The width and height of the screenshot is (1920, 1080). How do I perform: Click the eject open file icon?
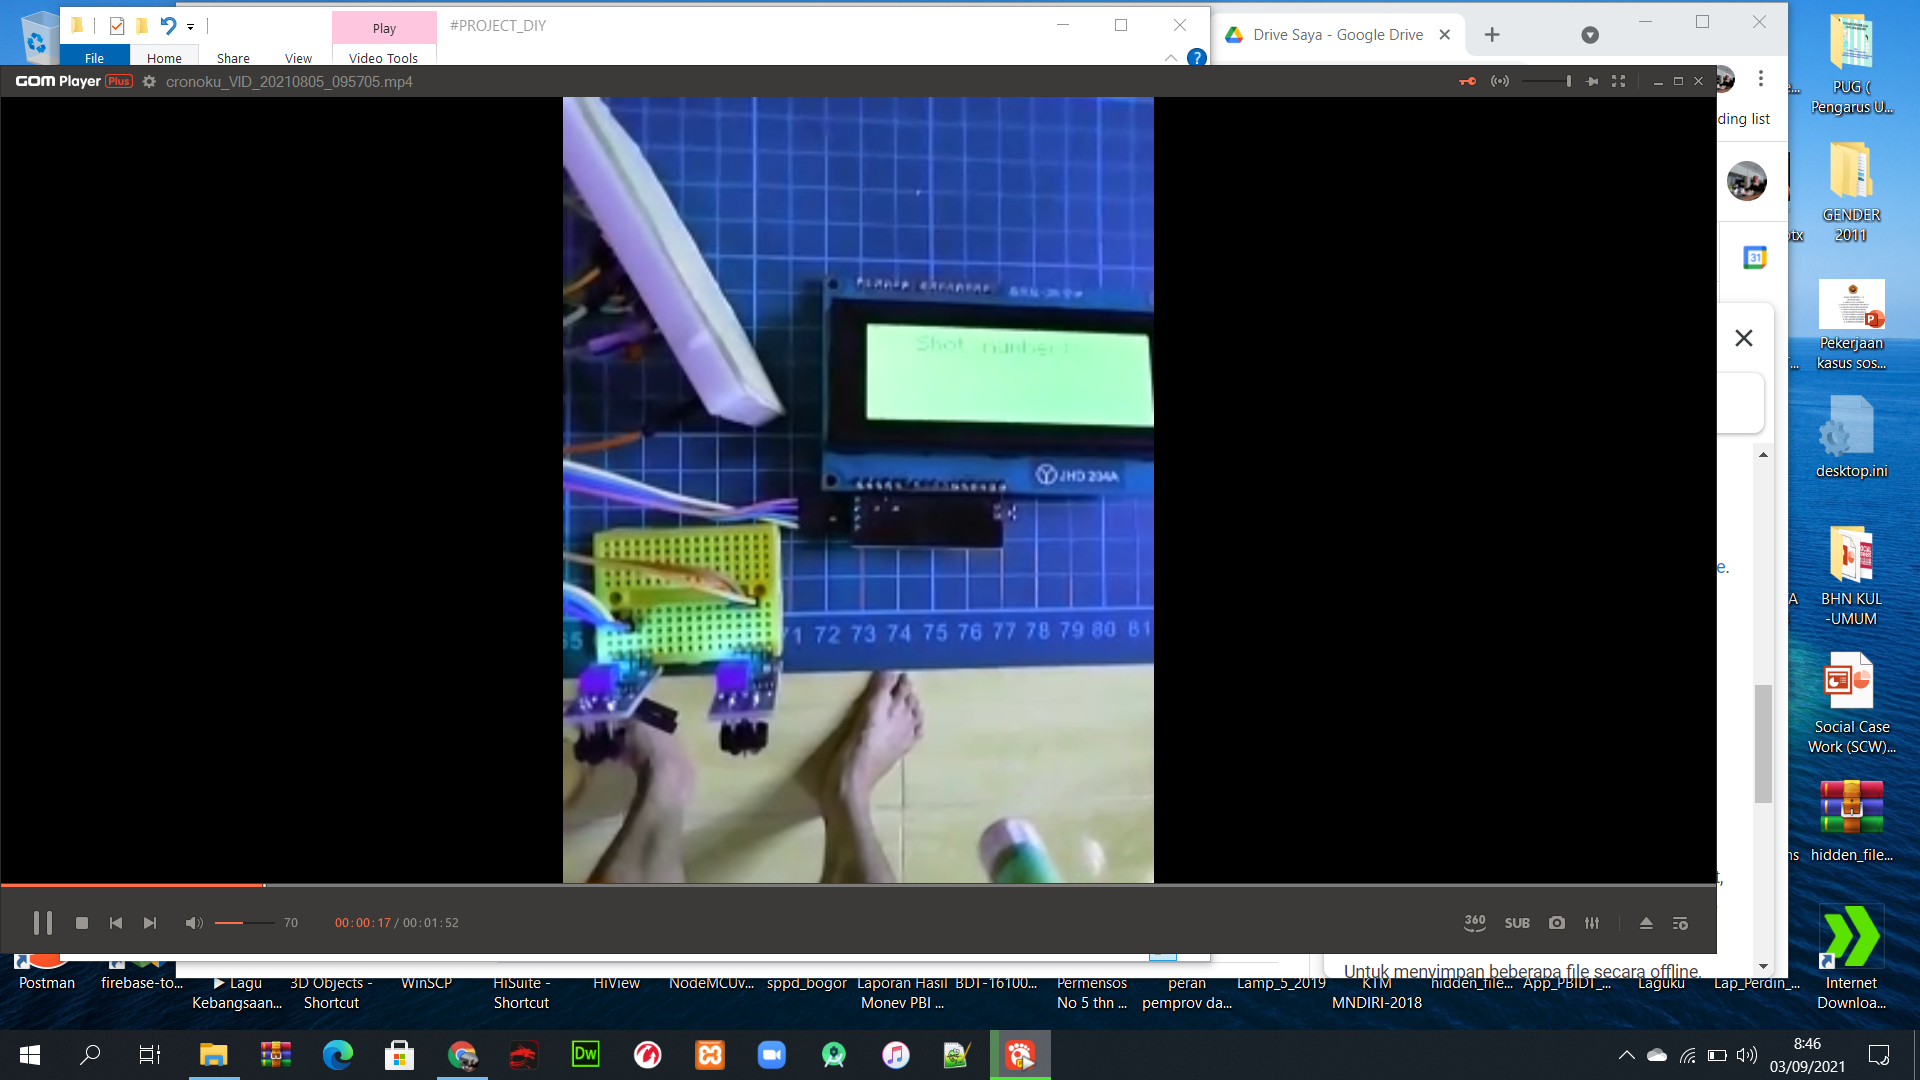1646,923
